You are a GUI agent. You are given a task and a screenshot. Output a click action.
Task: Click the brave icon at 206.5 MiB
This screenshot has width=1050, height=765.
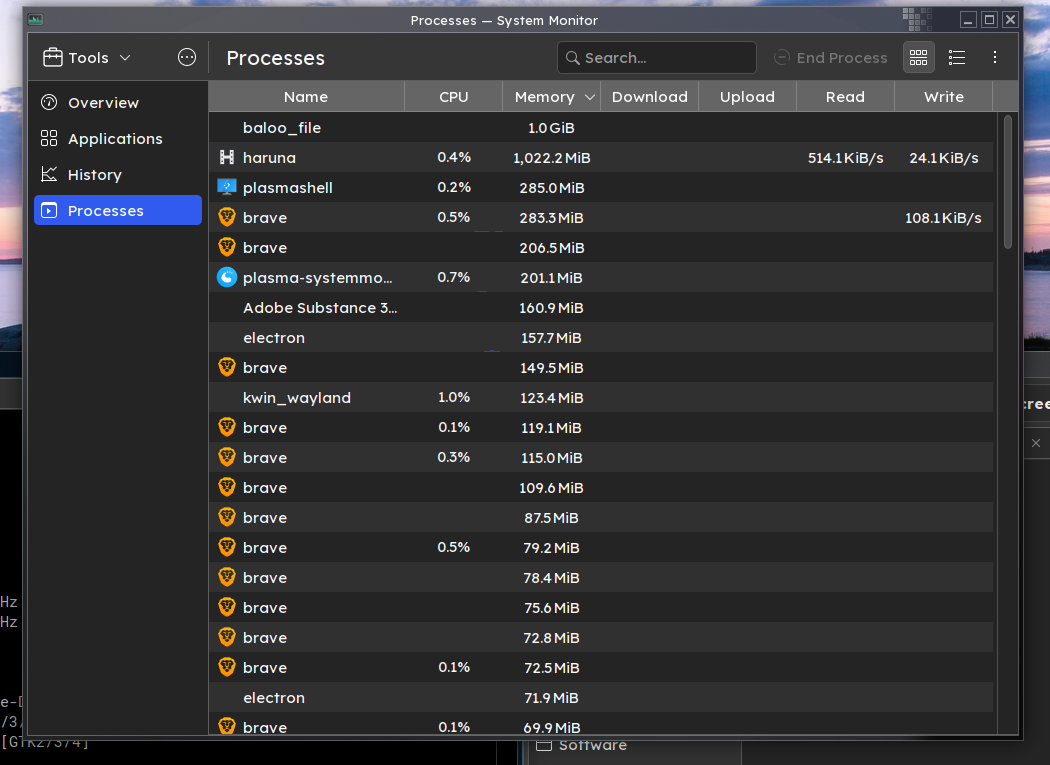click(x=227, y=247)
